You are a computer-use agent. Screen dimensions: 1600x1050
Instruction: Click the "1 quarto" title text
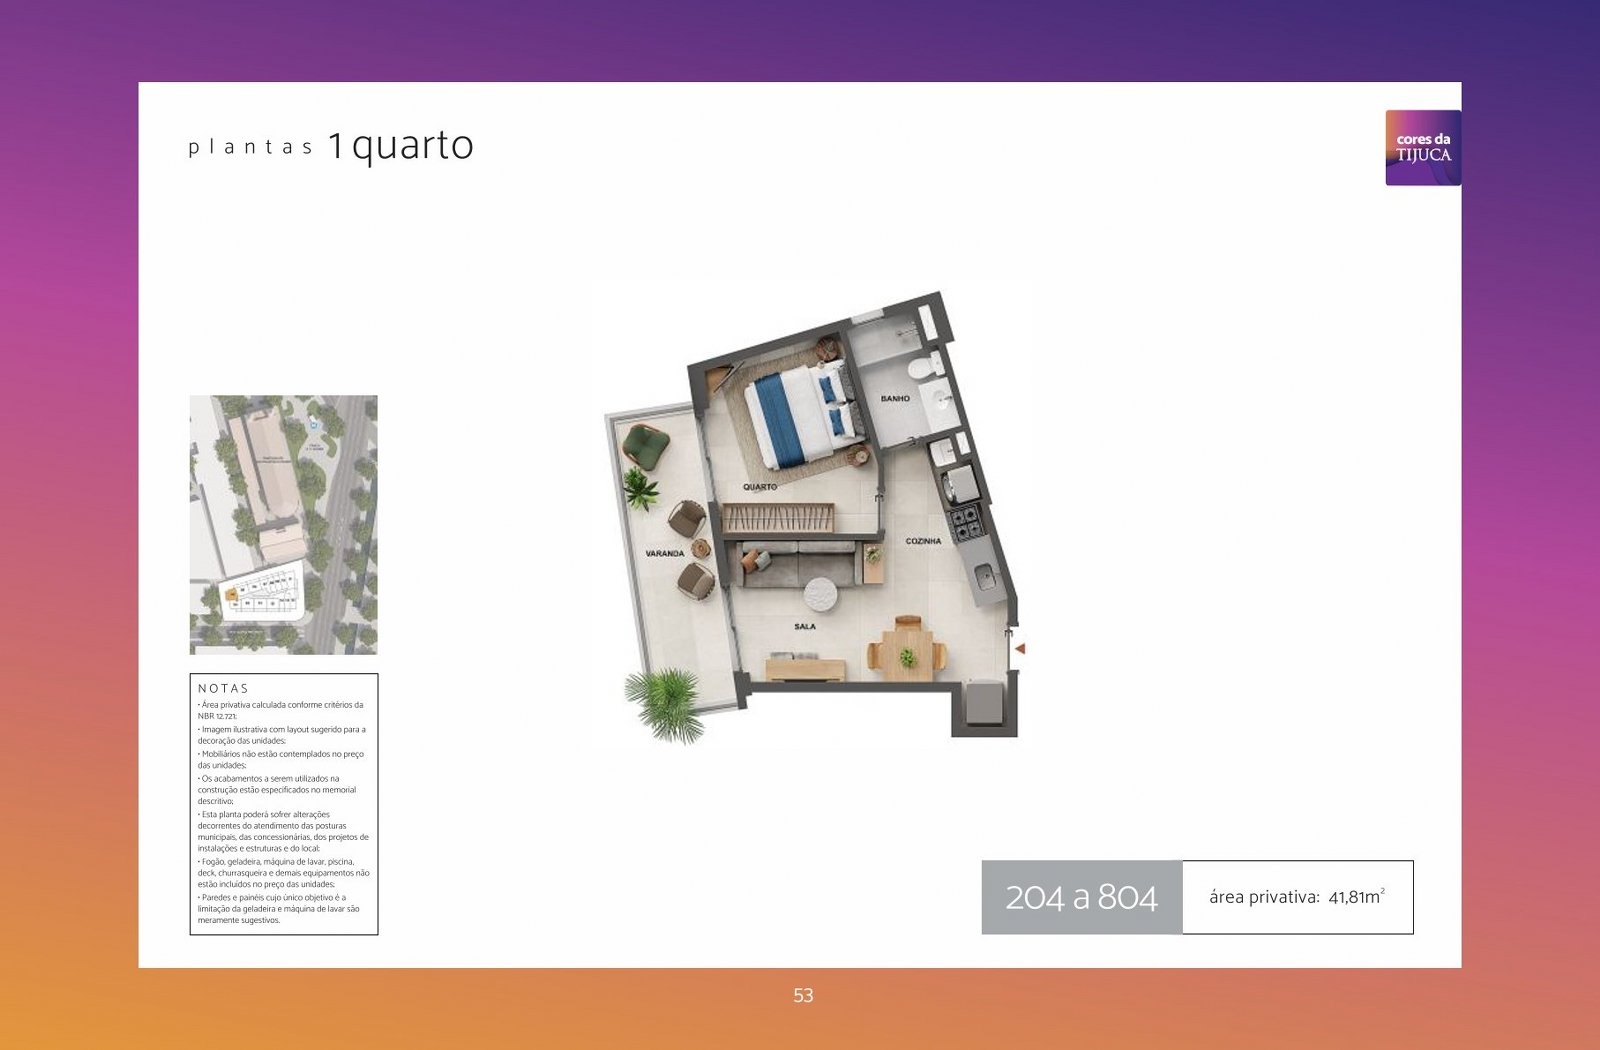[400, 146]
